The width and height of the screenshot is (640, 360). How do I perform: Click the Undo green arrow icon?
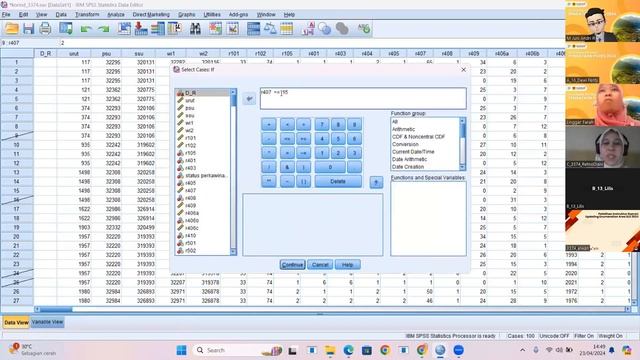point(86,29)
